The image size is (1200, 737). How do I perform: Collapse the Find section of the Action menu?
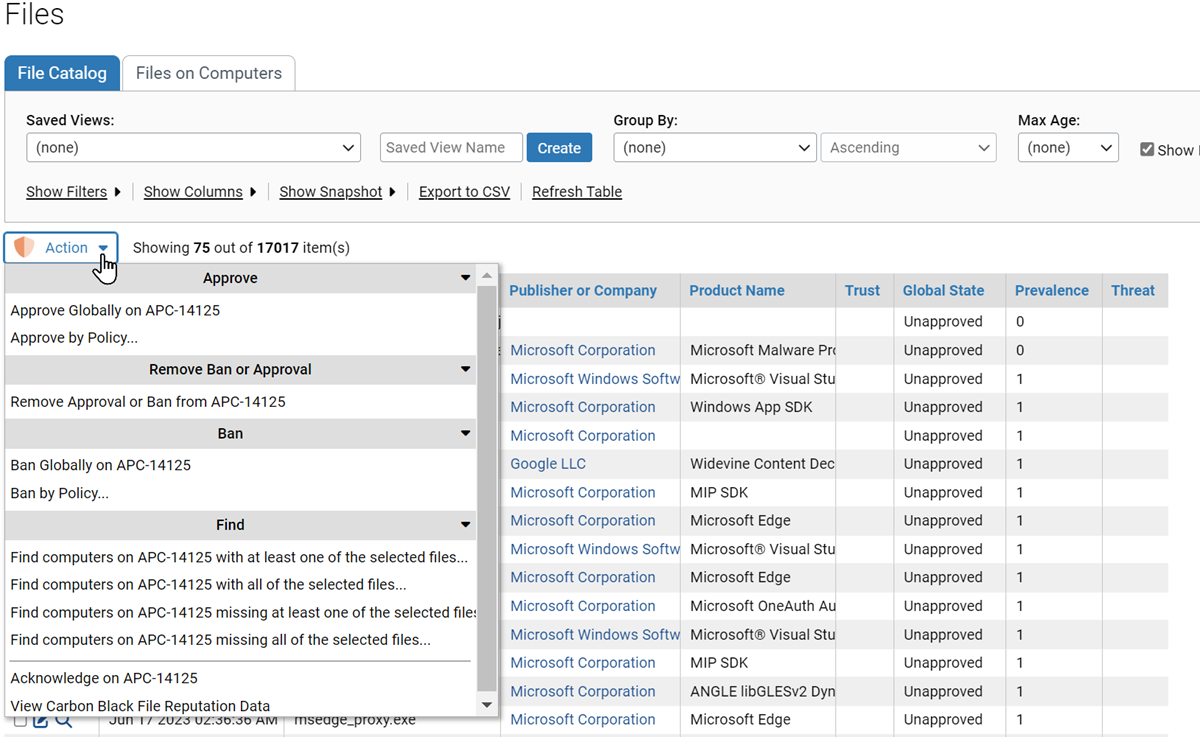[x=465, y=524]
